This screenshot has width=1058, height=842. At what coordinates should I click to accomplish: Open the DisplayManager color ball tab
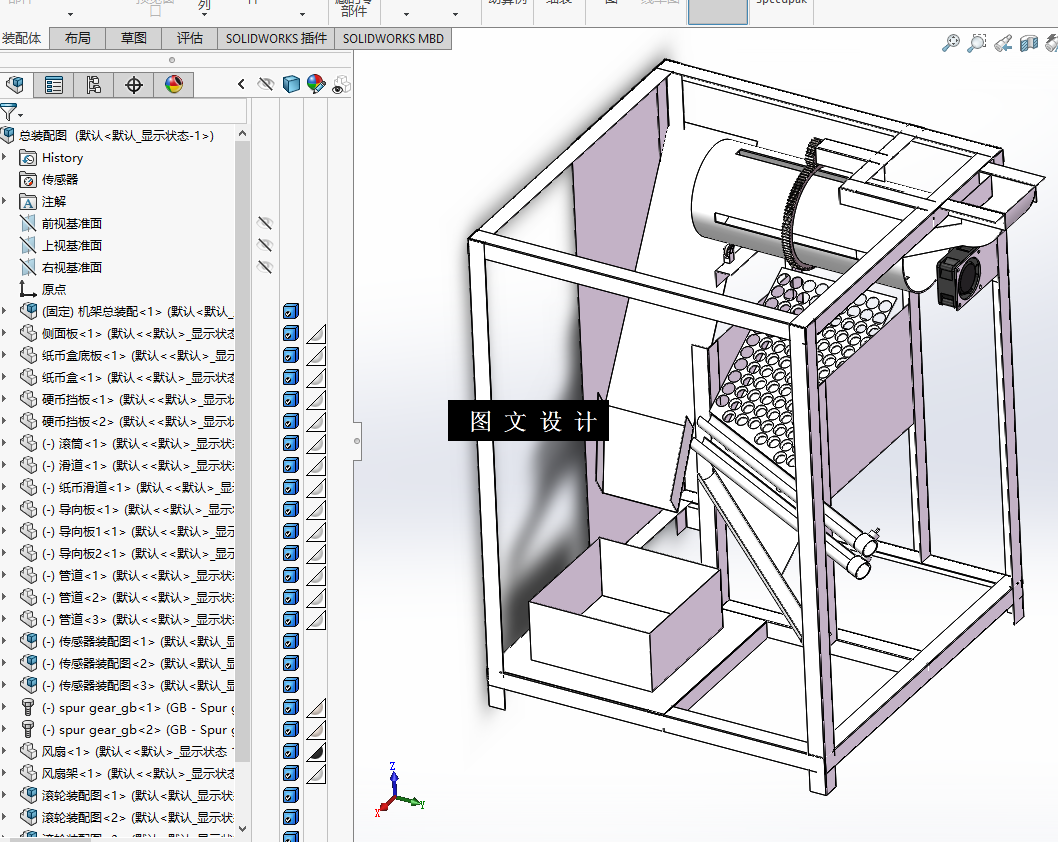[174, 85]
